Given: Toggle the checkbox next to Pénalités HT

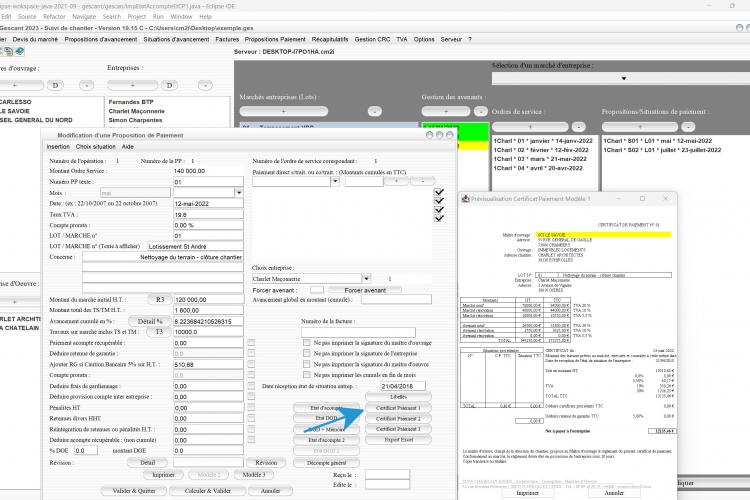Looking at the screenshot, I should 251,407.
